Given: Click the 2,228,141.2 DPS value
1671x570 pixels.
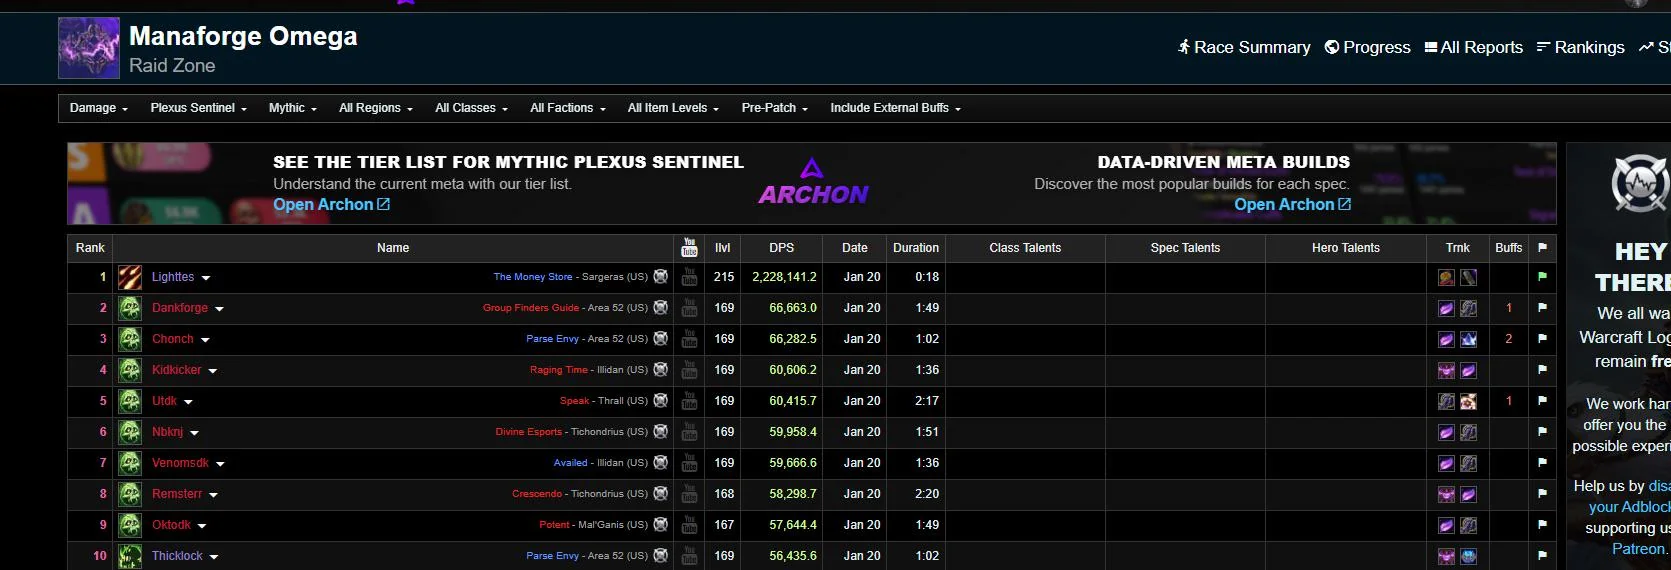Looking at the screenshot, I should click(x=784, y=277).
